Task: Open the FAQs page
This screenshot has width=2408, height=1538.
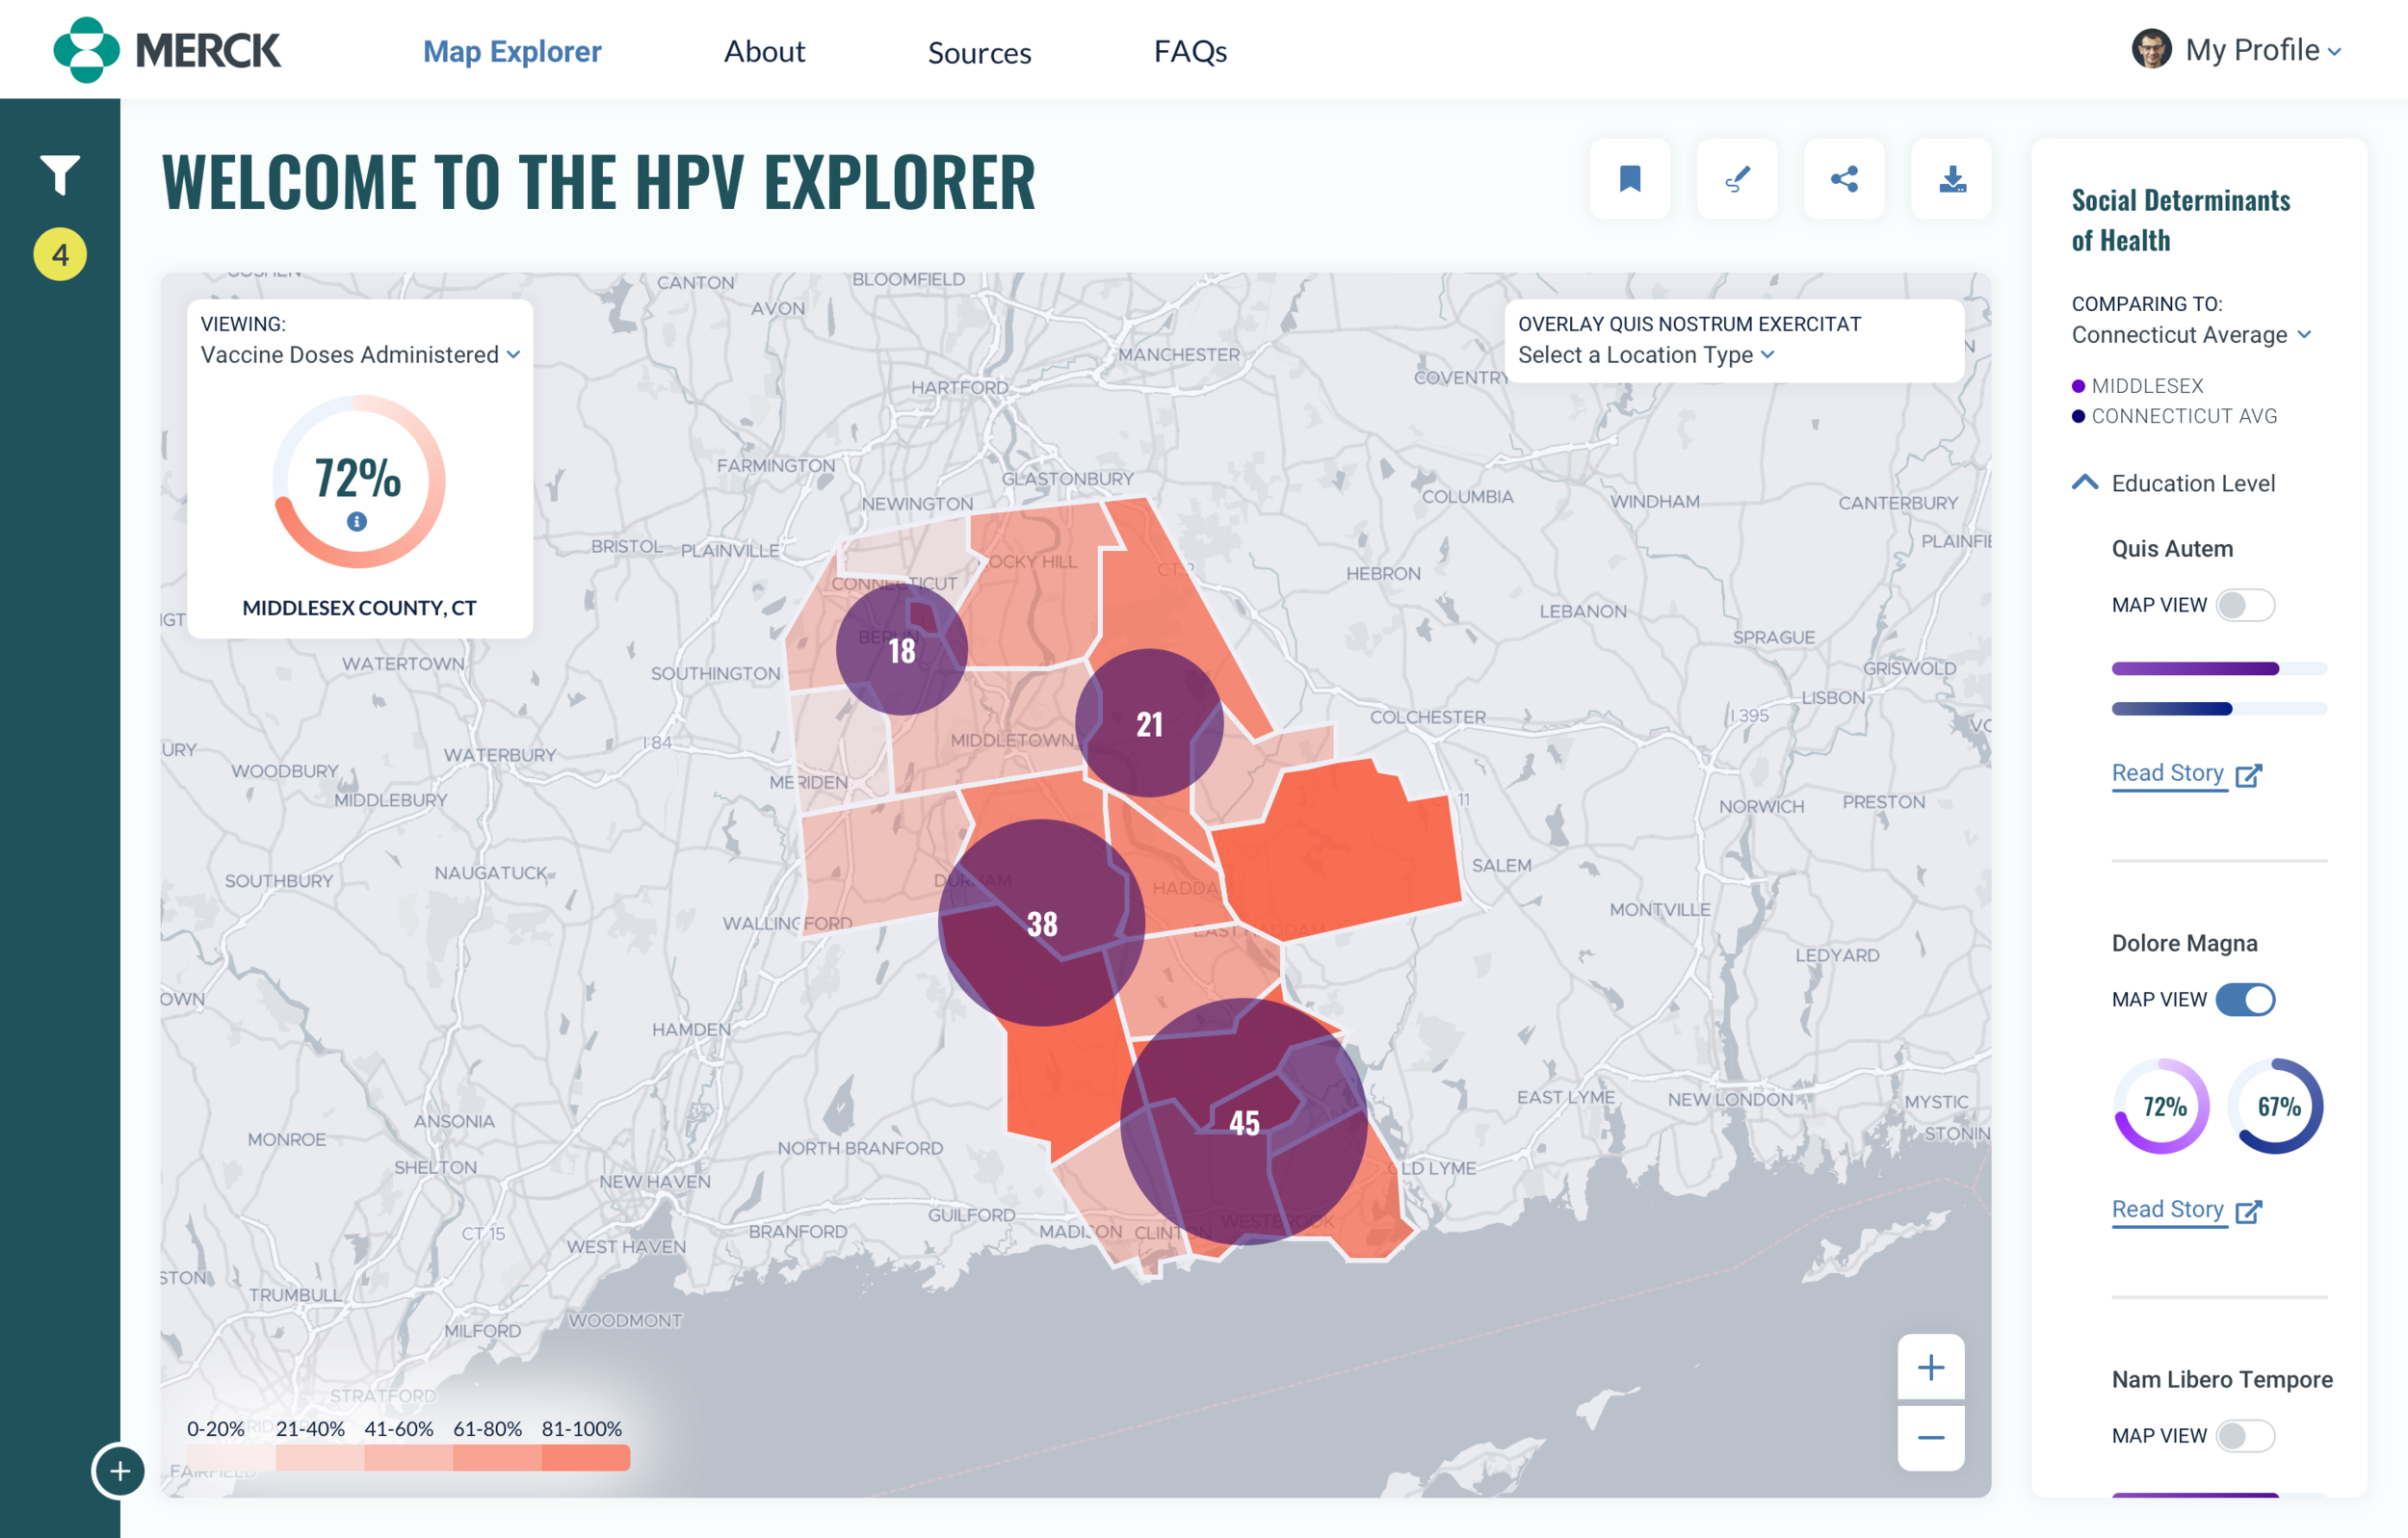Action: (1190, 51)
